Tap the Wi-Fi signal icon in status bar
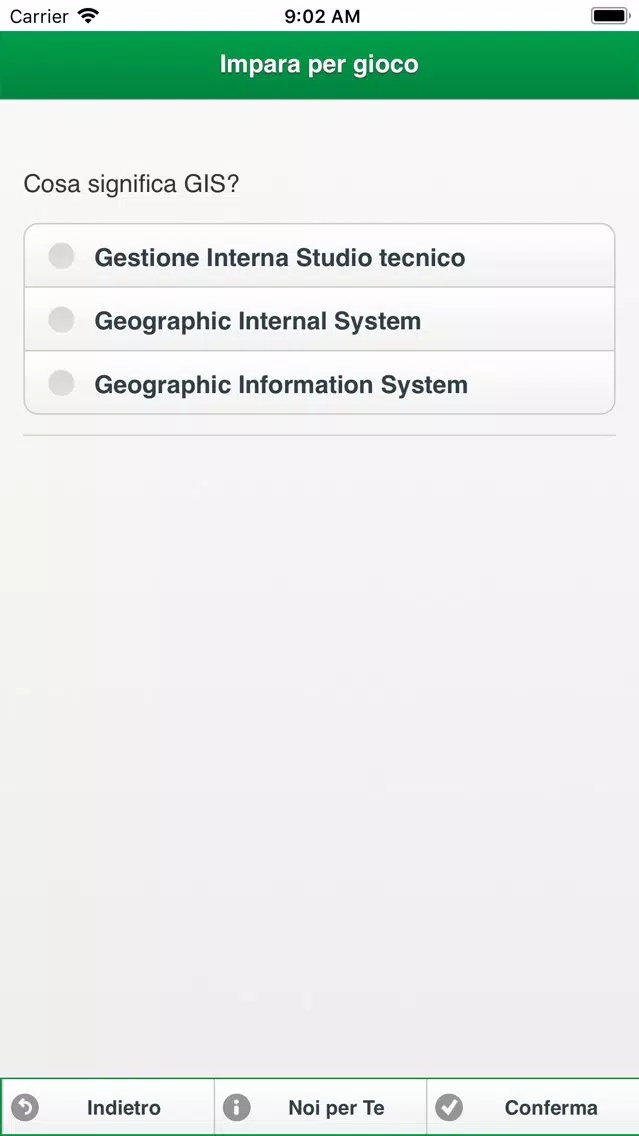 click(88, 16)
